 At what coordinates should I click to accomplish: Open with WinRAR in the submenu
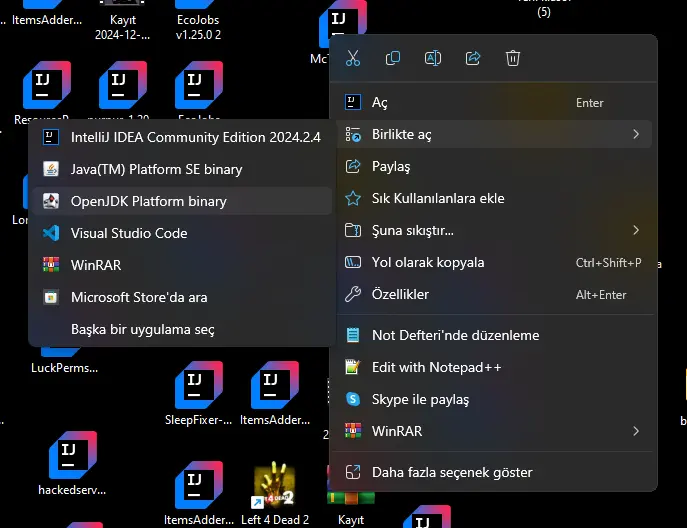tap(182, 265)
